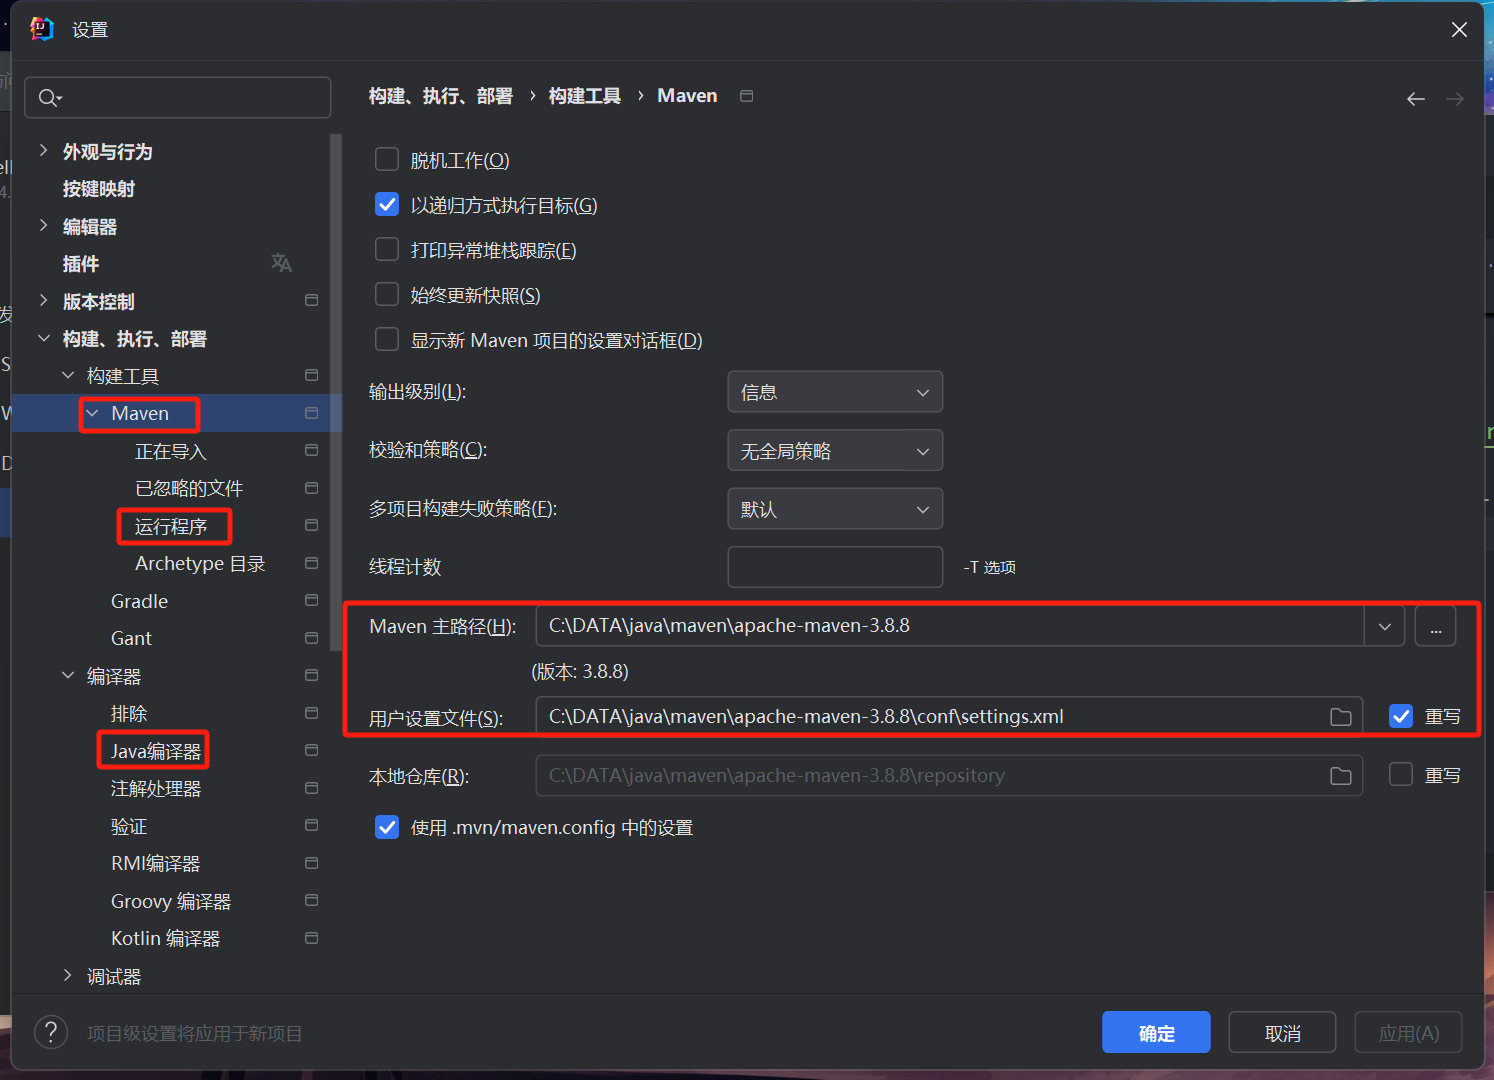Image resolution: width=1494 pixels, height=1080 pixels.
Task: Click the IntelliJ logo in the title bar
Action: 41,28
